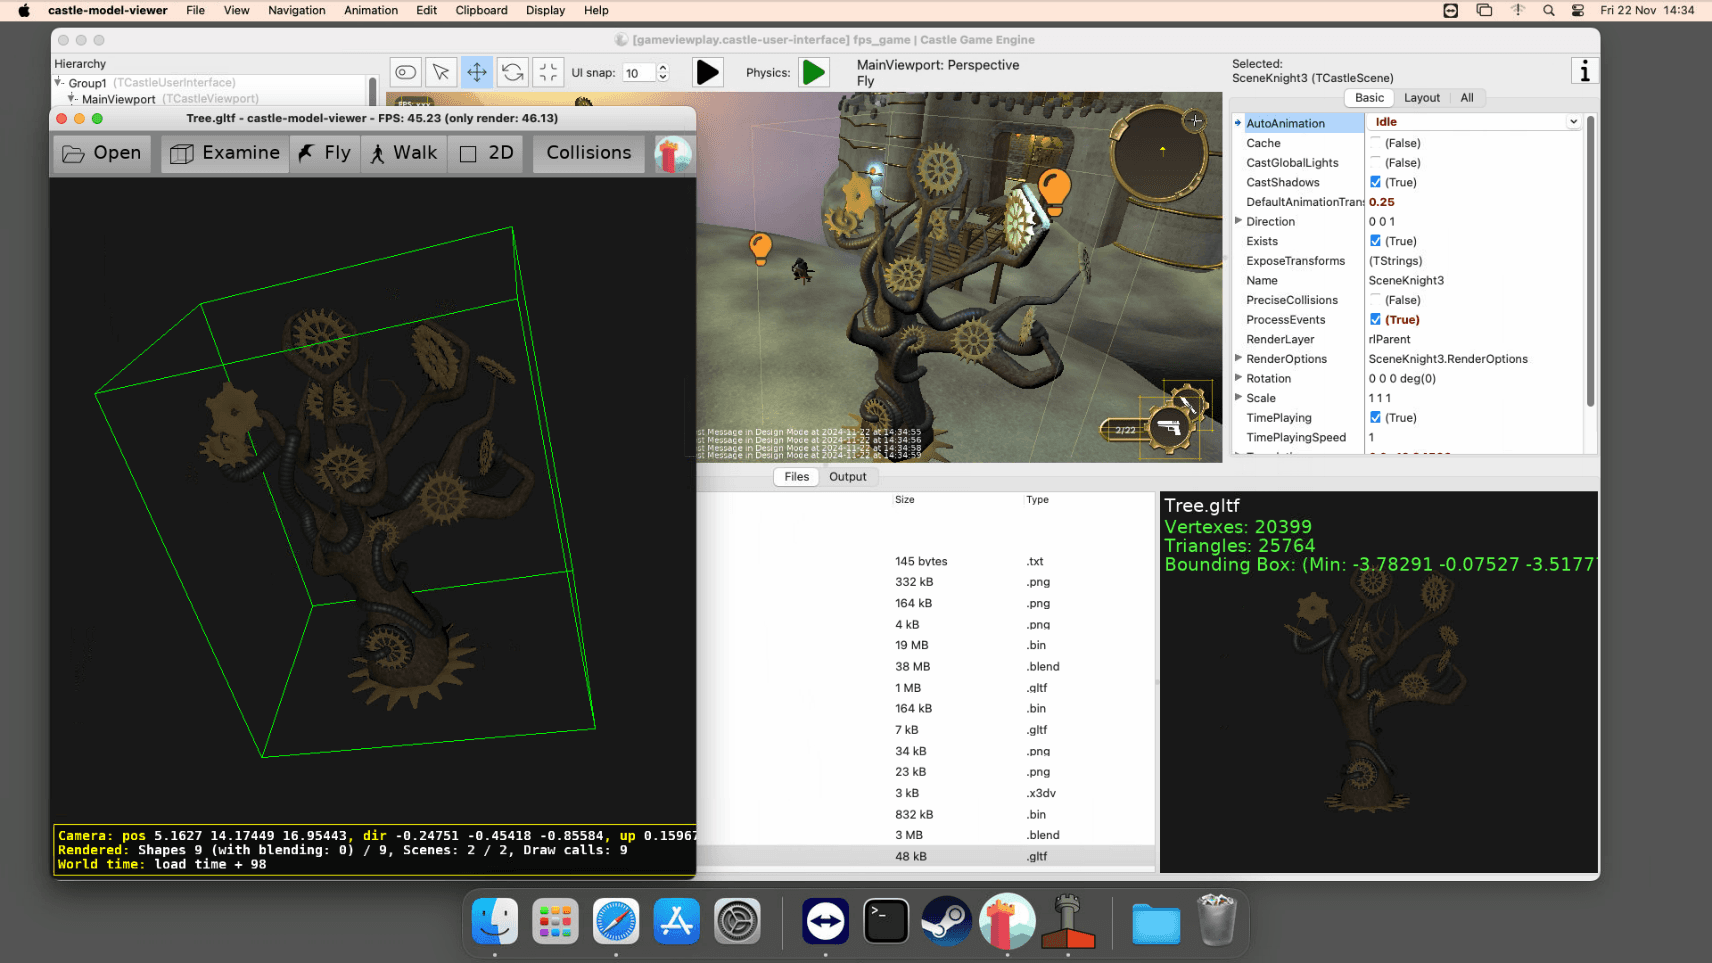The height and width of the screenshot is (963, 1712).
Task: Start physics simulation playback
Action: (x=814, y=72)
